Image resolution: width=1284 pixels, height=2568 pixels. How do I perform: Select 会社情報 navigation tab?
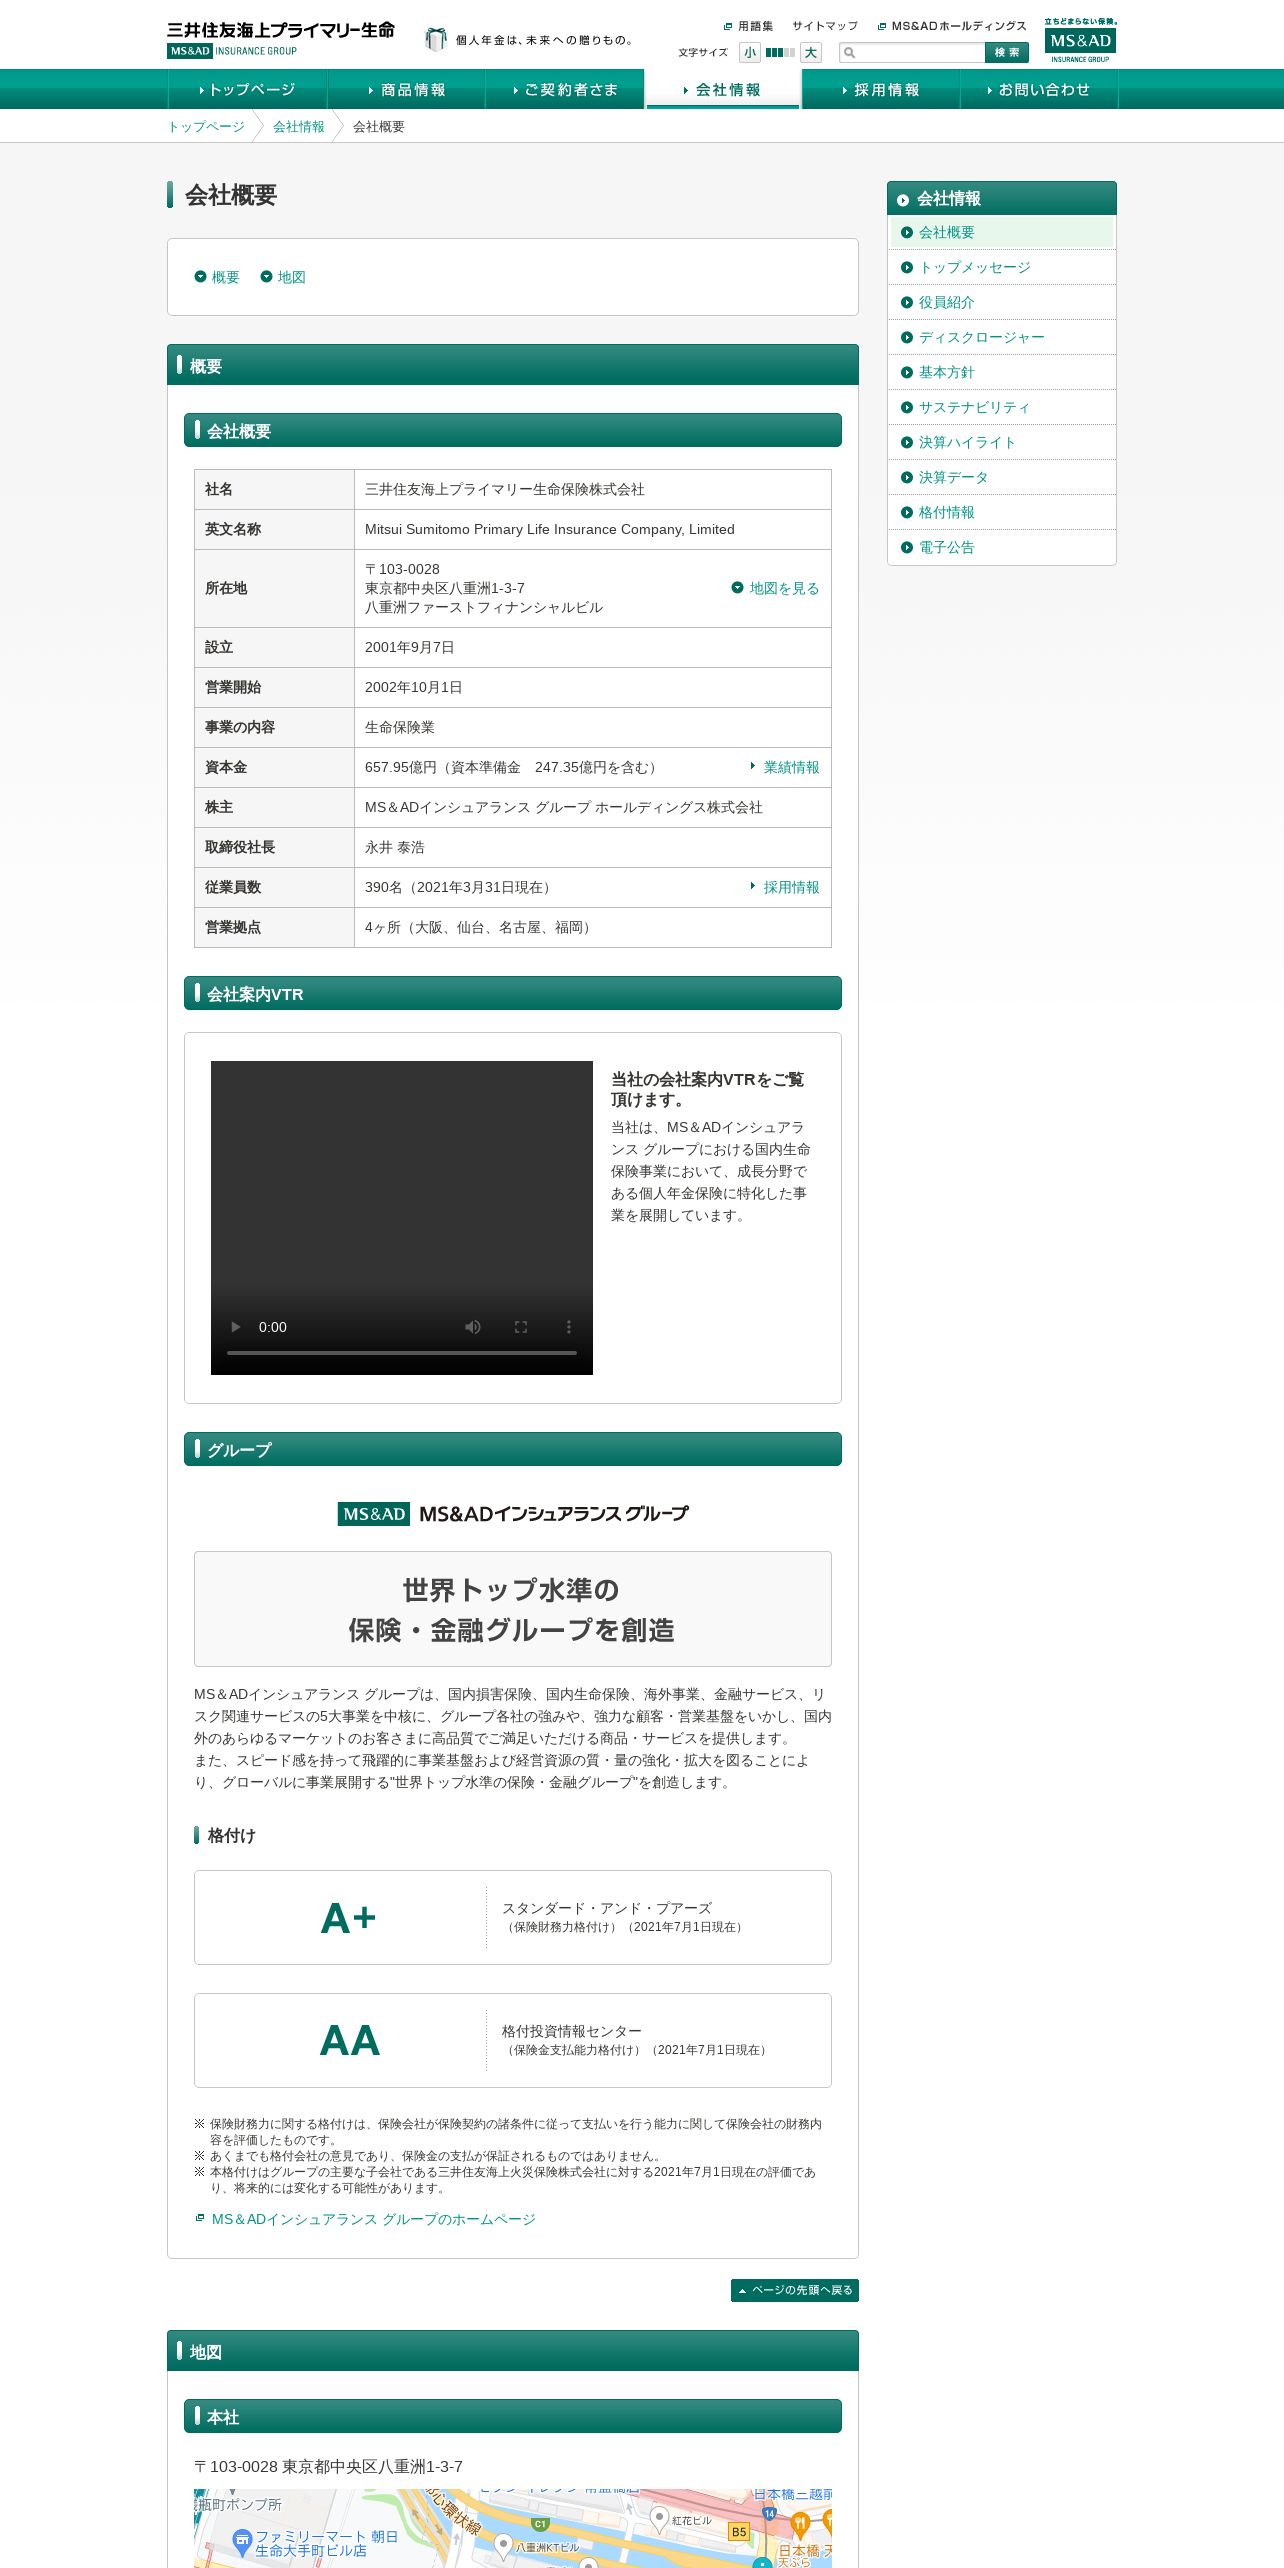(x=722, y=89)
